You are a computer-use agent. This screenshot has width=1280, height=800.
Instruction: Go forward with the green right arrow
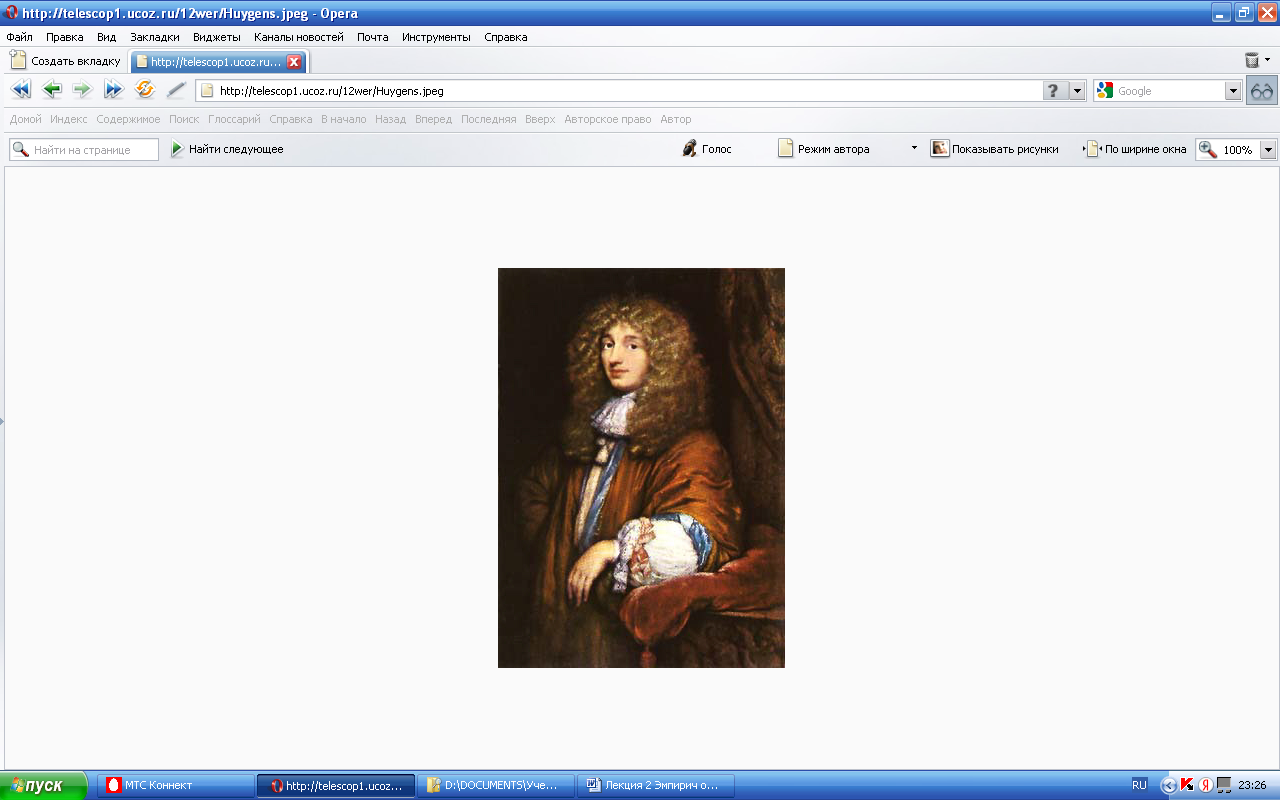point(82,90)
